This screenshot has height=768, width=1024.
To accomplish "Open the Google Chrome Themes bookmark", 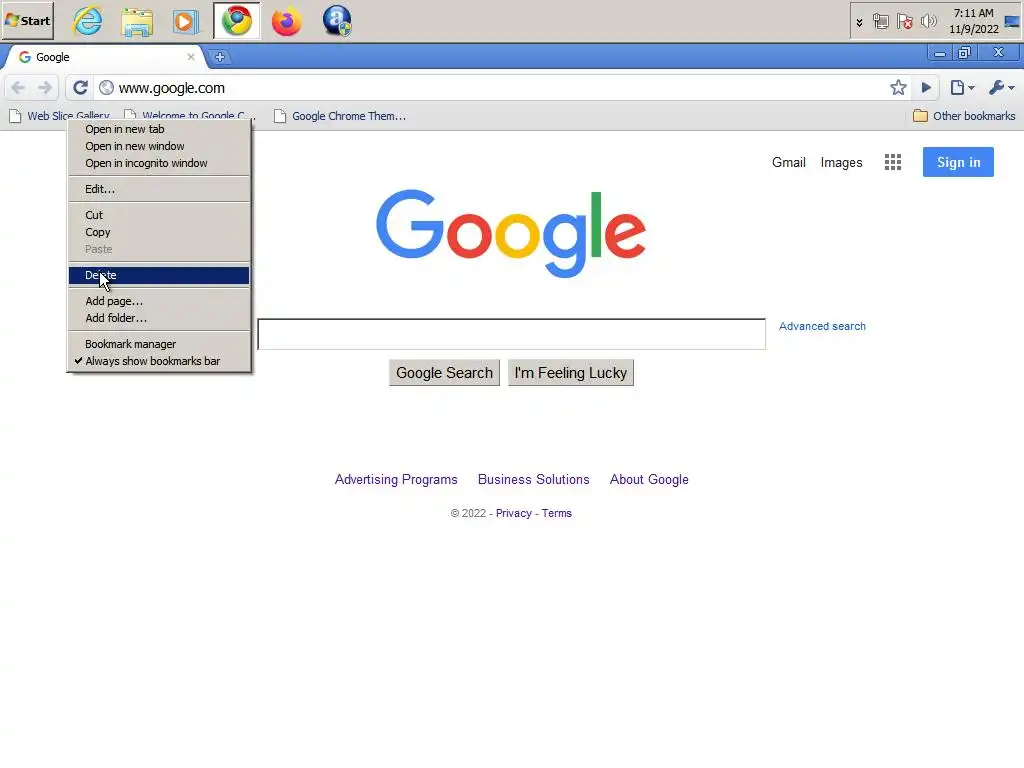I will (x=340, y=116).
